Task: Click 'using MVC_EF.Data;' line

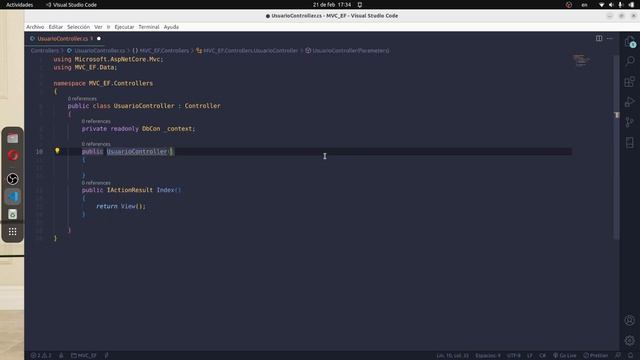Action: click(85, 67)
